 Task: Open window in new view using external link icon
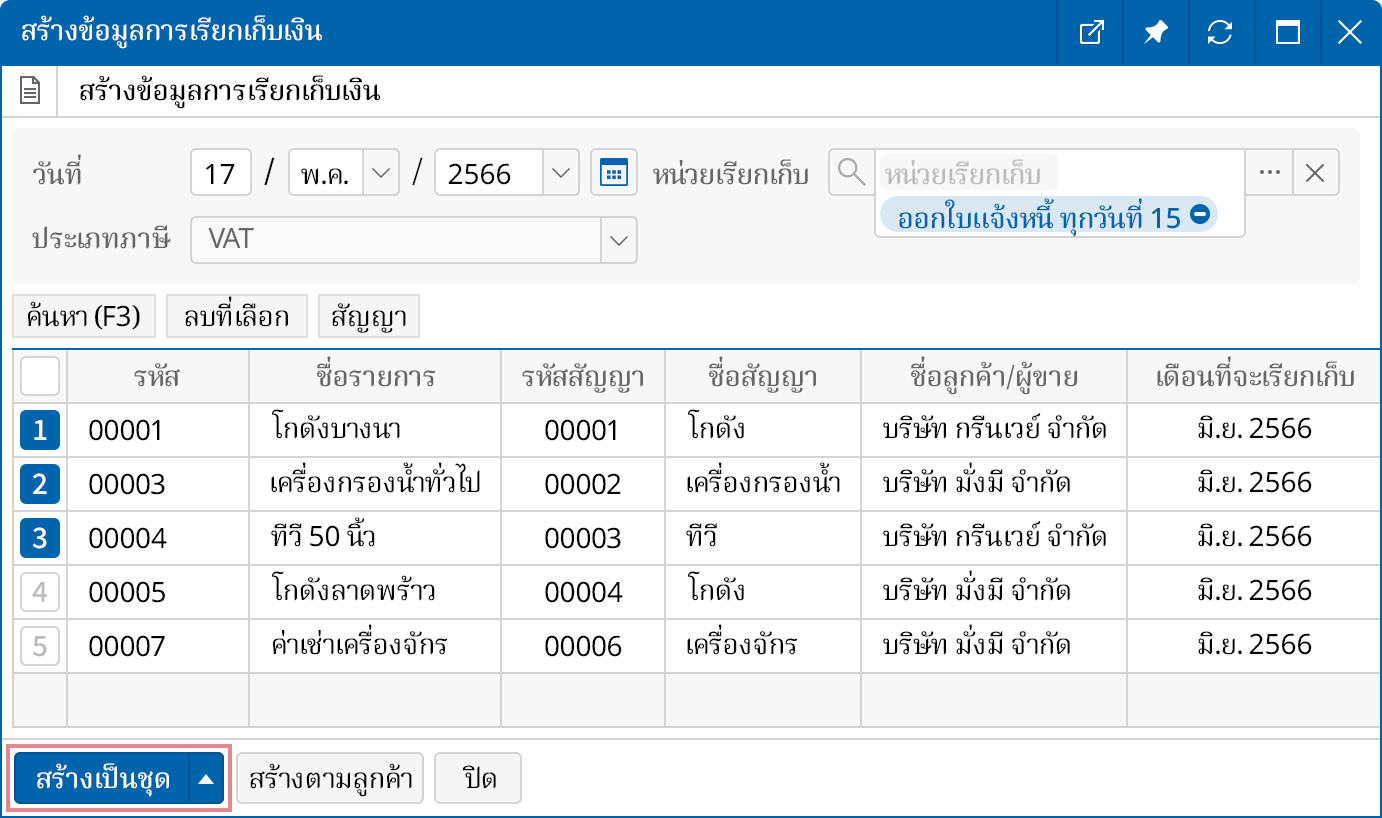tap(1090, 32)
